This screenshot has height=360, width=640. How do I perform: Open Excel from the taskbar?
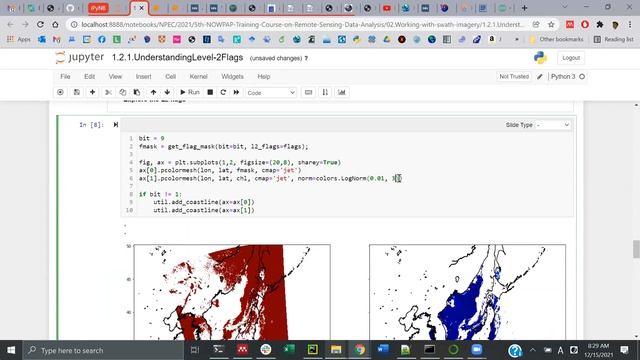[289, 350]
